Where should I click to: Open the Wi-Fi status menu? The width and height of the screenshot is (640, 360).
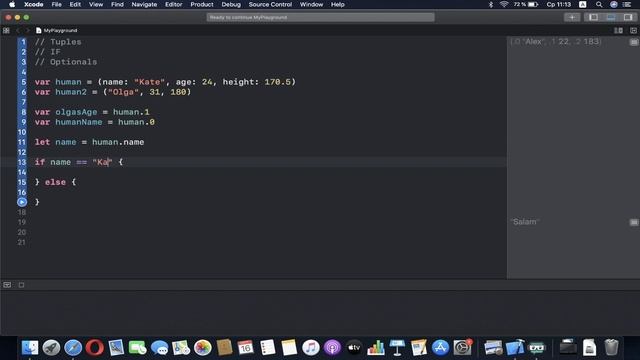pos(504,4)
